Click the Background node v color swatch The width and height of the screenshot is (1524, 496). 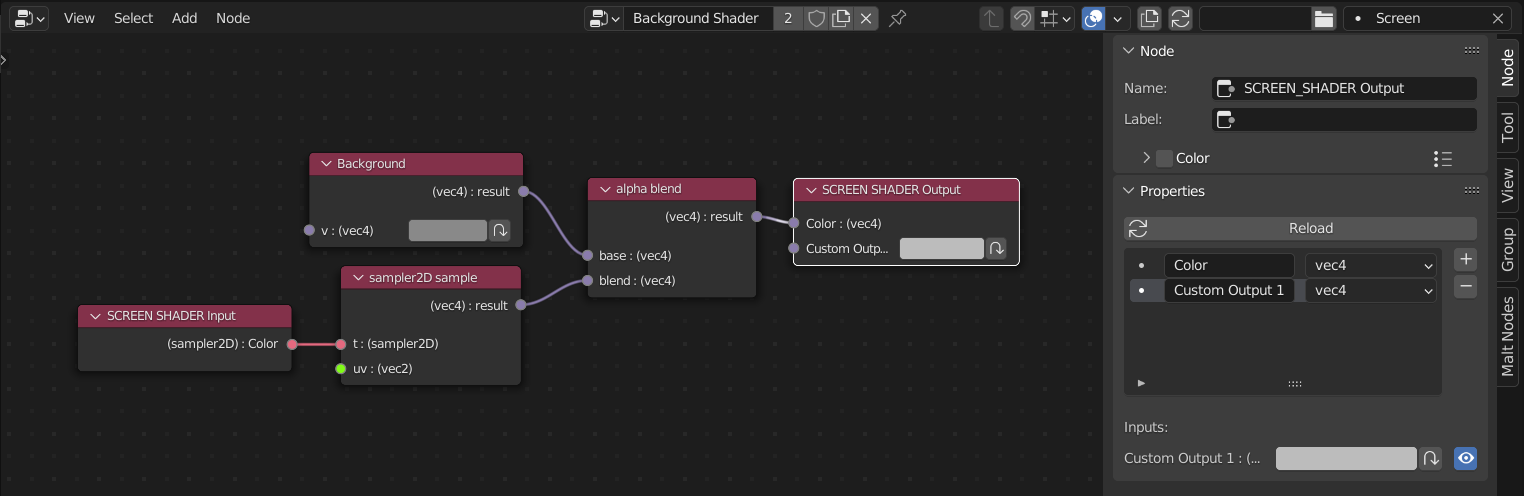pos(447,230)
